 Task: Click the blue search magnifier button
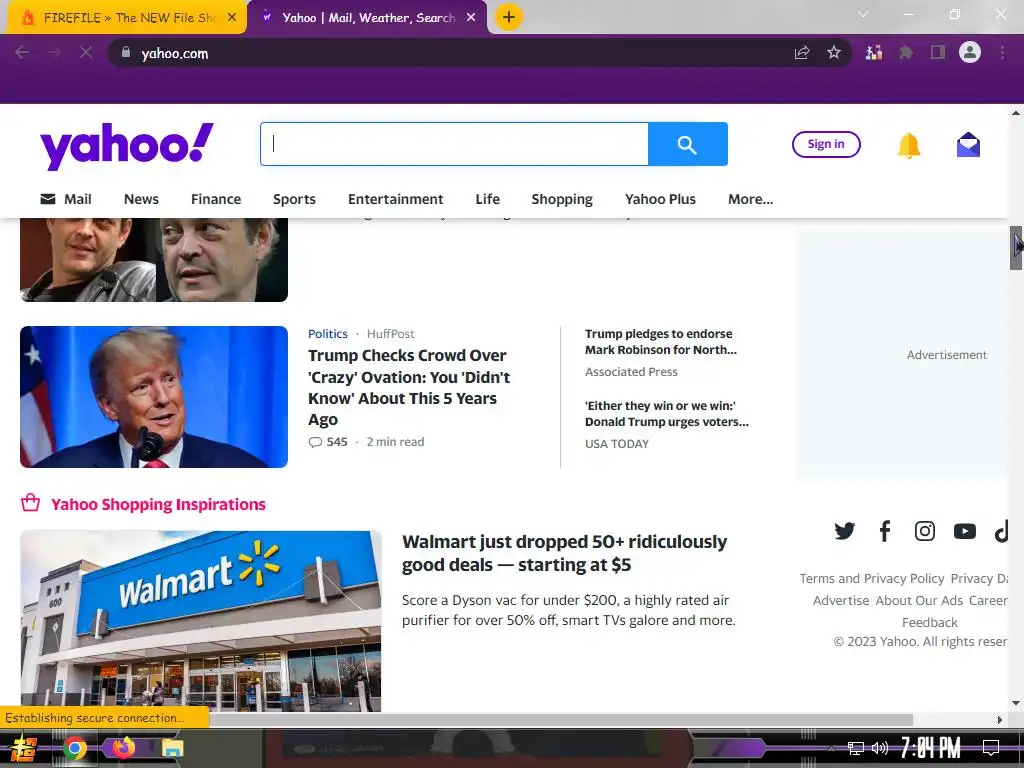click(x=688, y=144)
